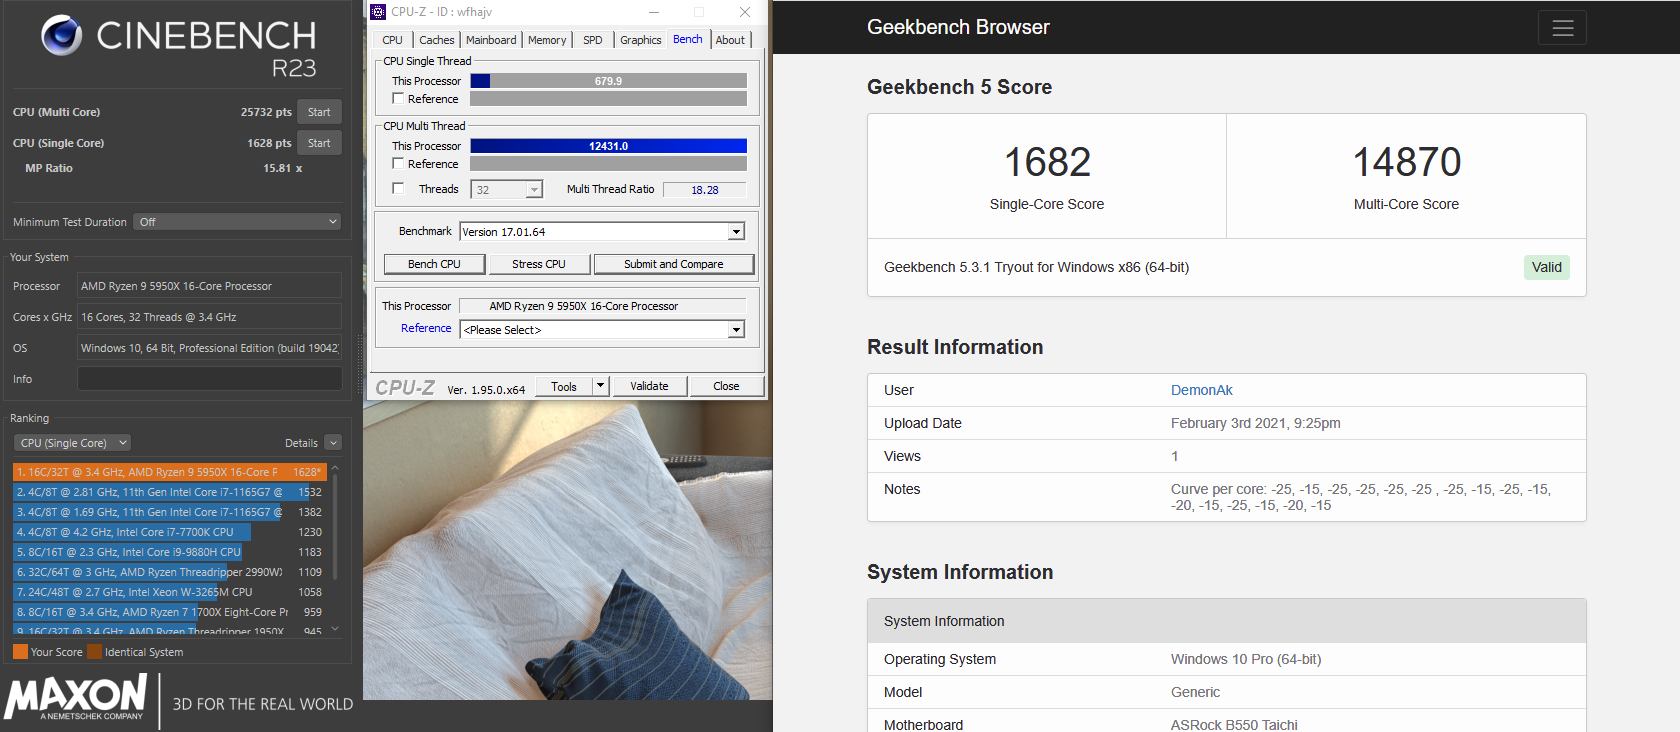Switch to the CPU tab in CPU-Z
The height and width of the screenshot is (732, 1680).
392,40
